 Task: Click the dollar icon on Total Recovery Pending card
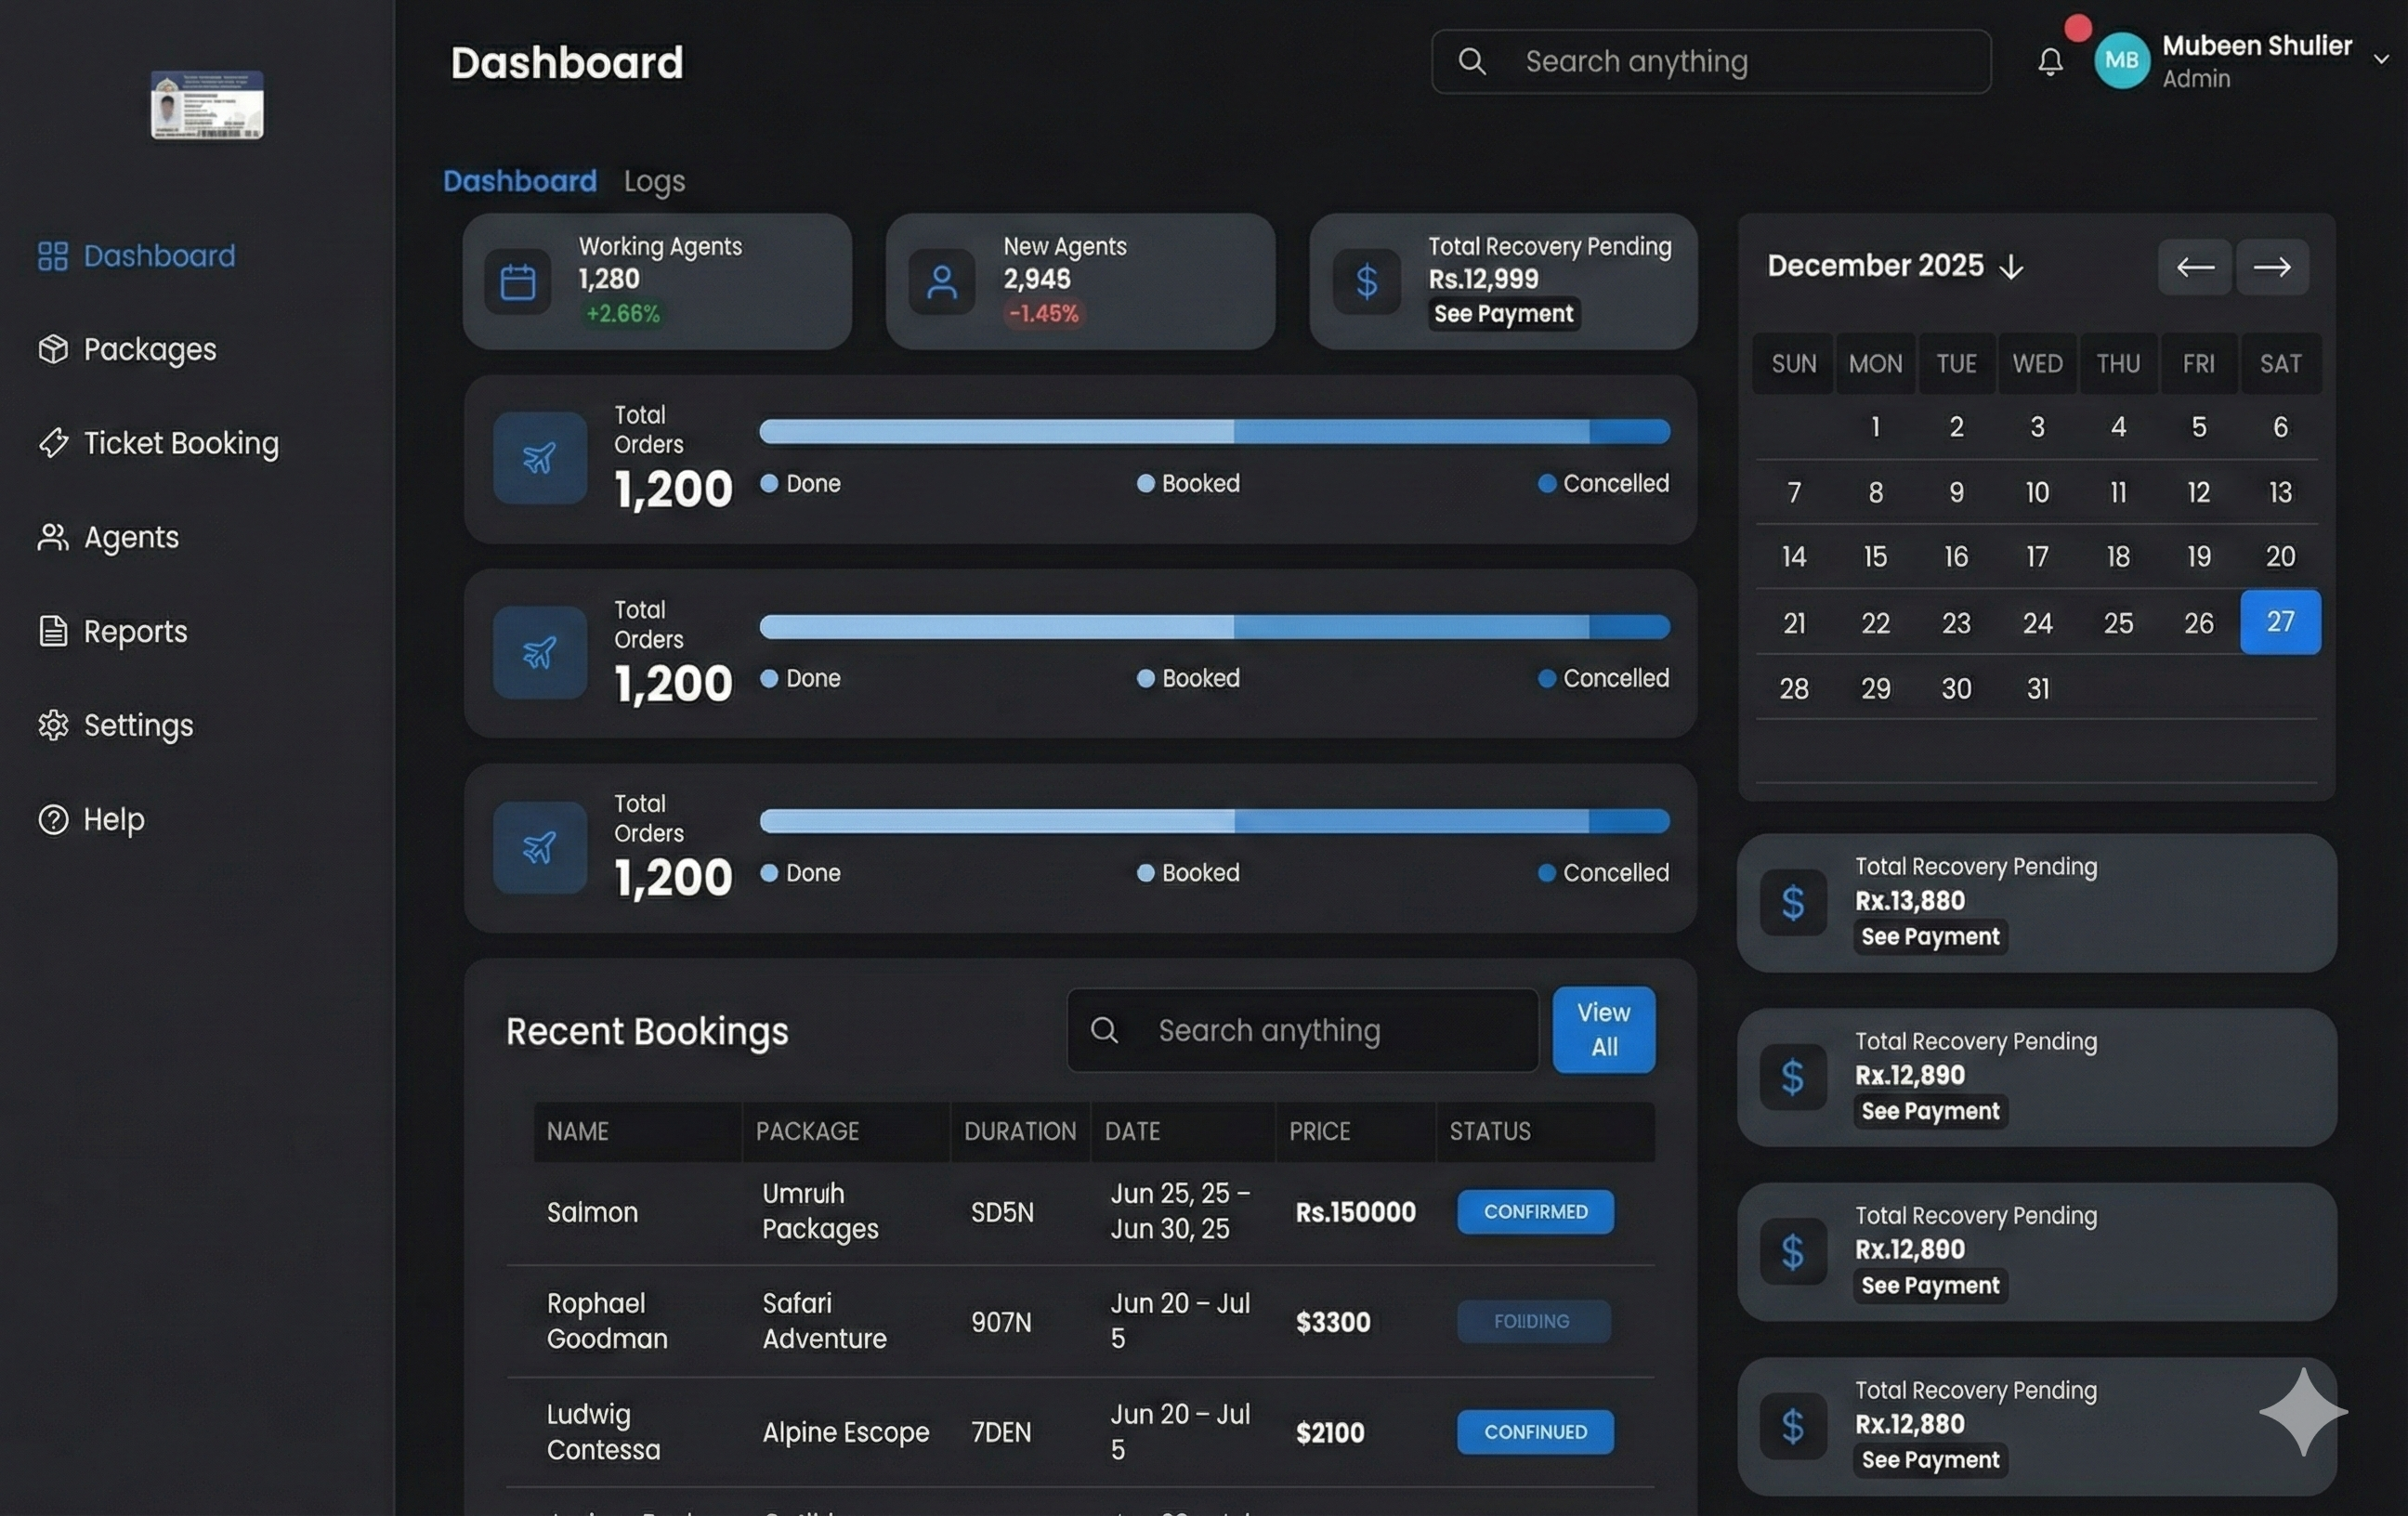1366,281
